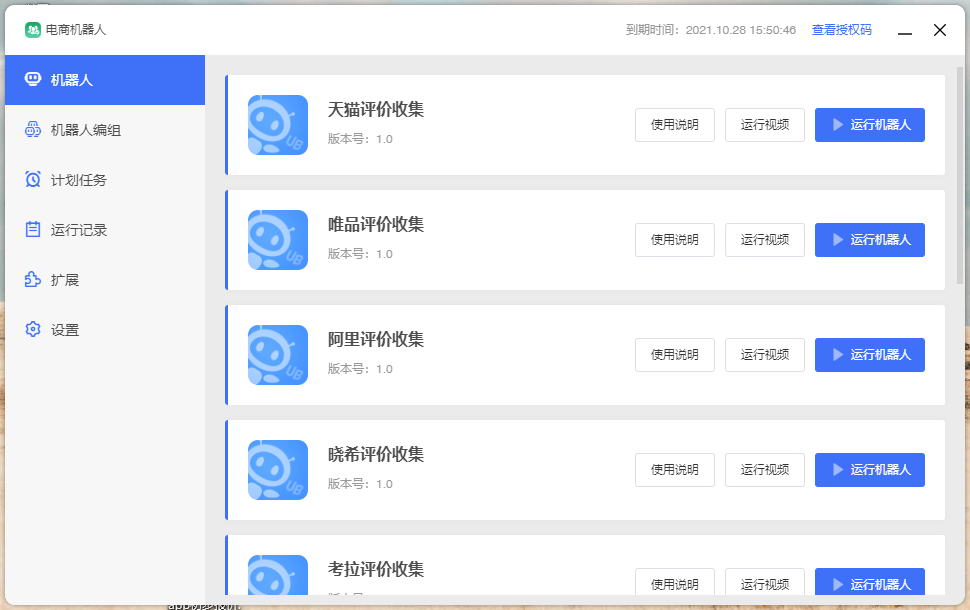Click the robot thumbnail of 唯品评价收集
Image resolution: width=970 pixels, height=610 pixels.
pyautogui.click(x=278, y=240)
